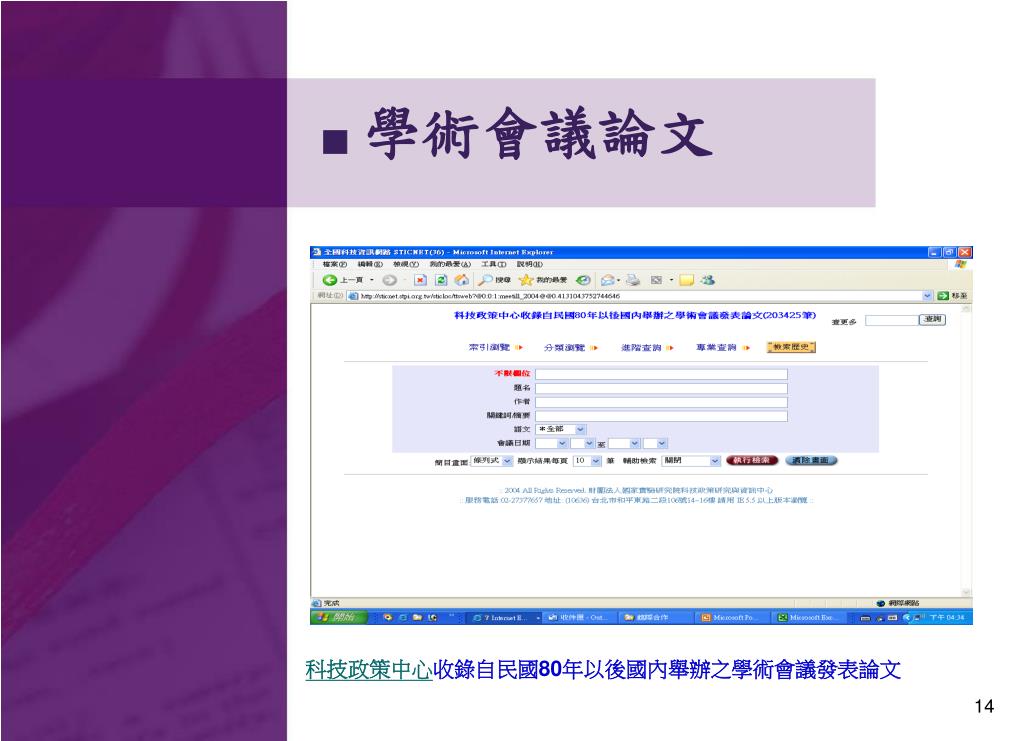This screenshot has width=1024, height=741.
Task: Open the 我的最愛(A) menu
Action: point(449,264)
